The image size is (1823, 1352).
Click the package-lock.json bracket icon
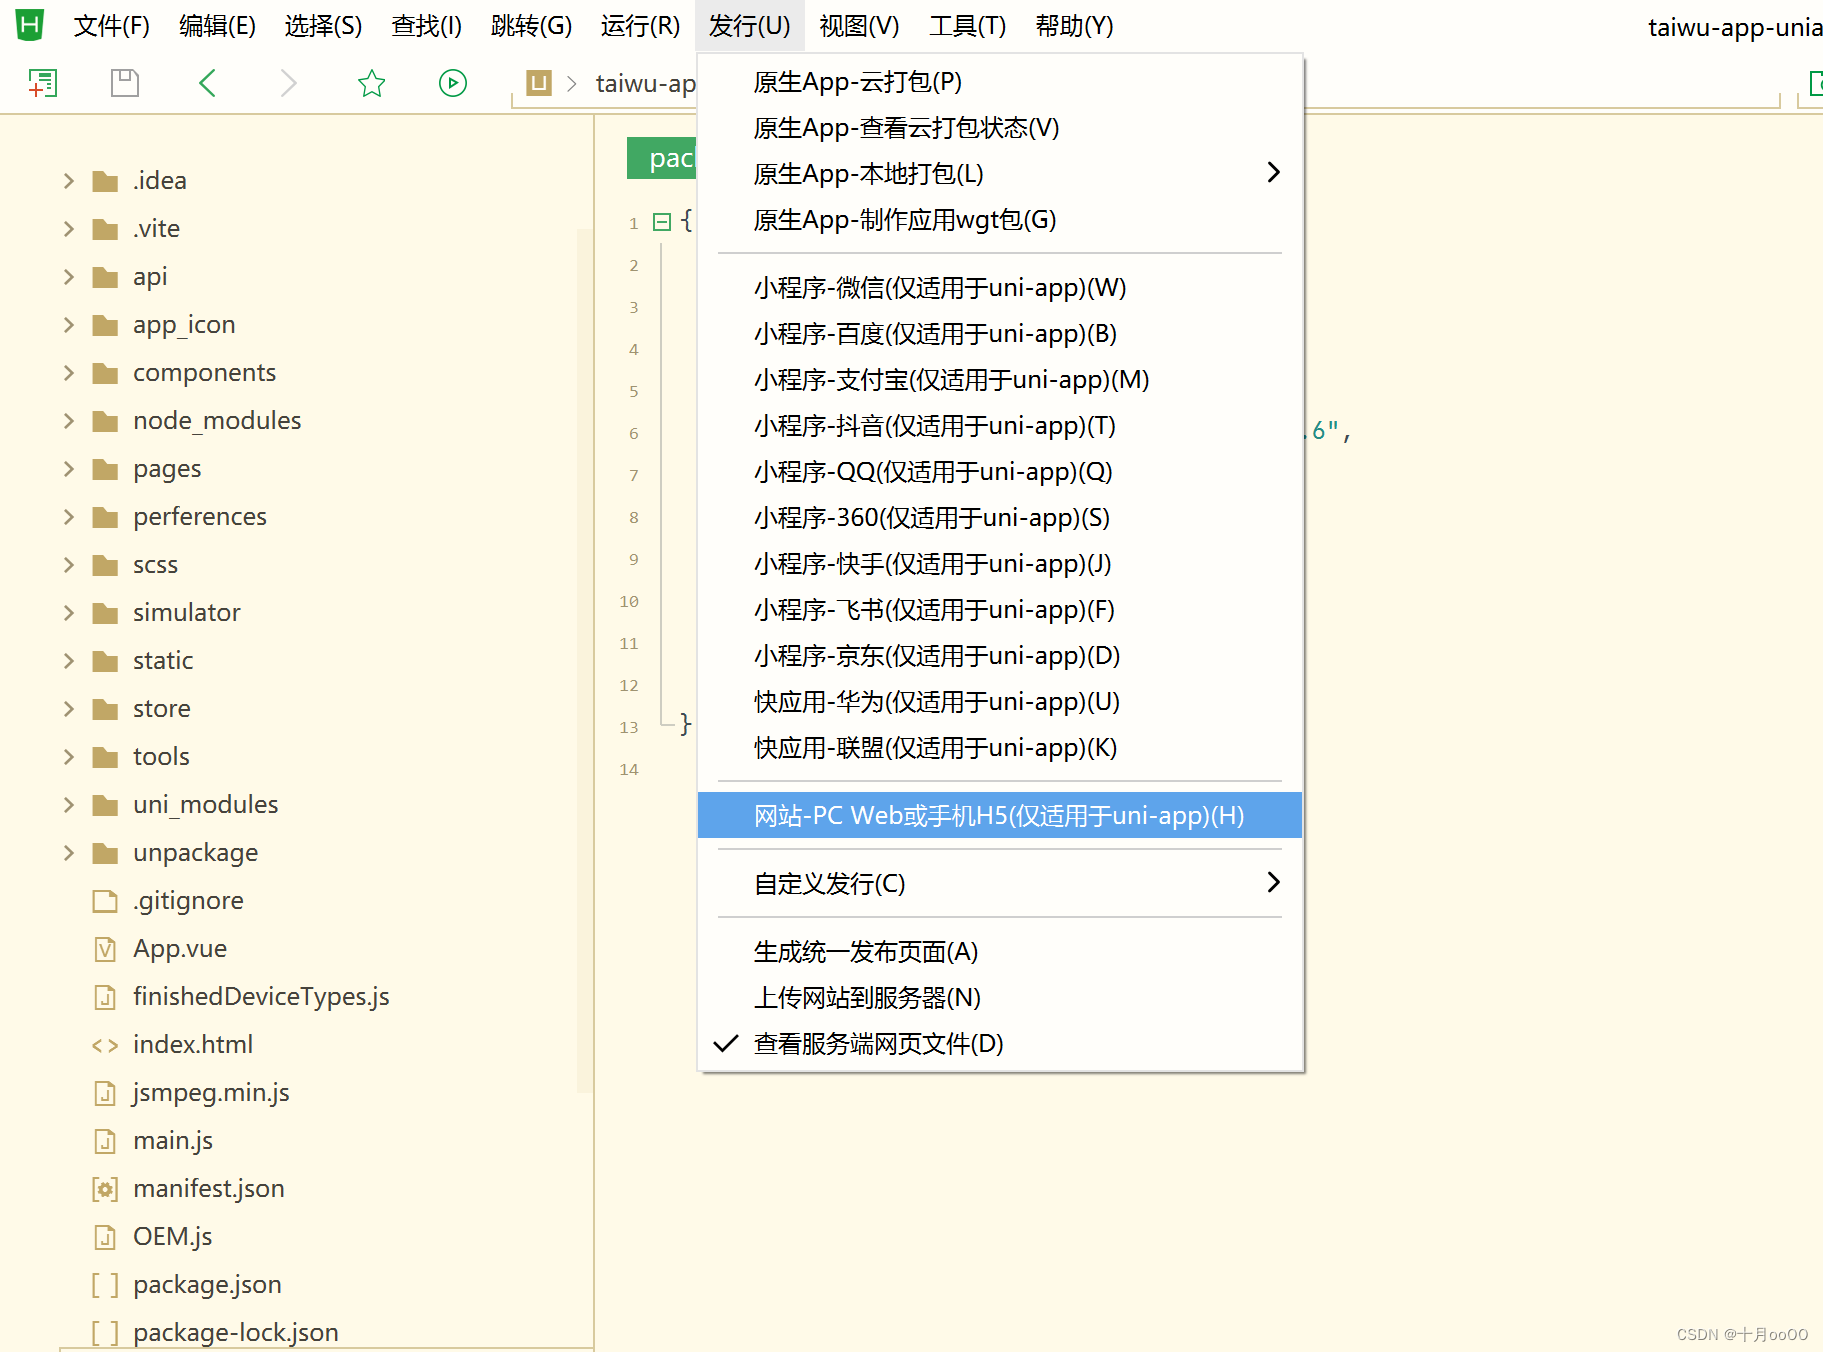pyautogui.click(x=105, y=1333)
